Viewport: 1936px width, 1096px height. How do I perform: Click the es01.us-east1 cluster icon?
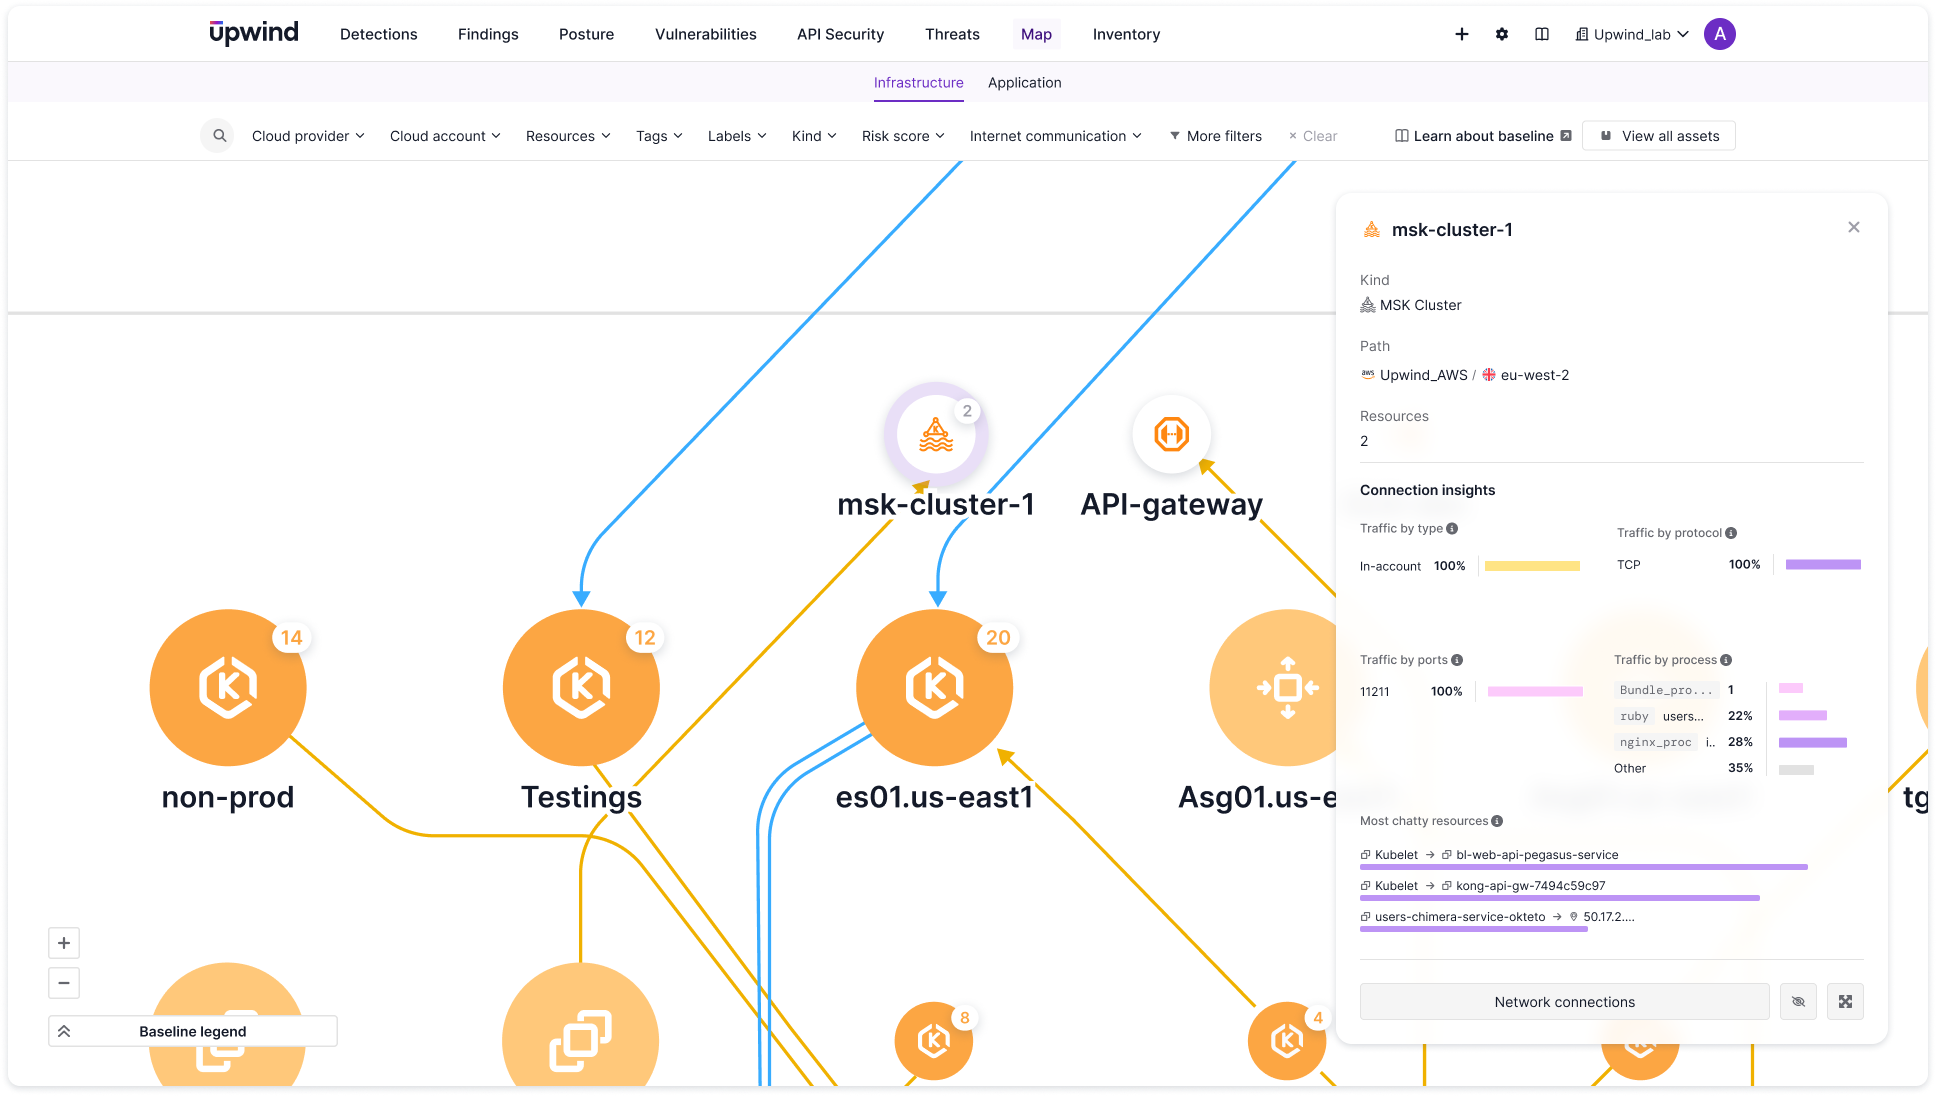point(934,688)
